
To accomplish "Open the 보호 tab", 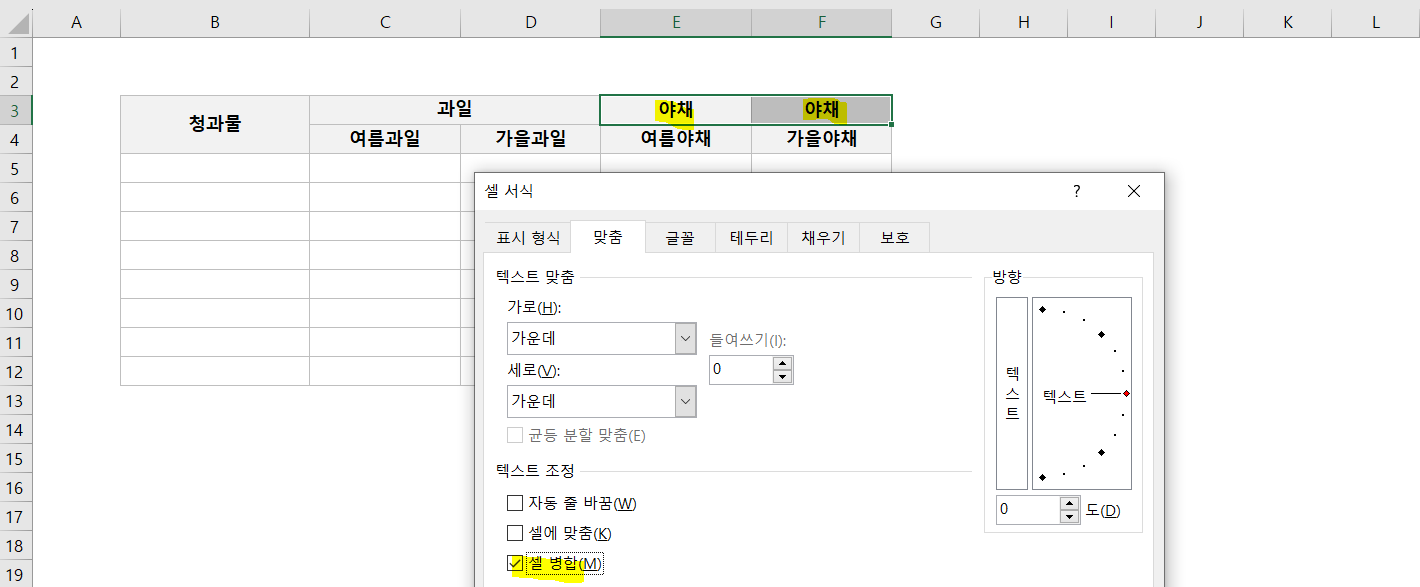I will click(x=894, y=237).
